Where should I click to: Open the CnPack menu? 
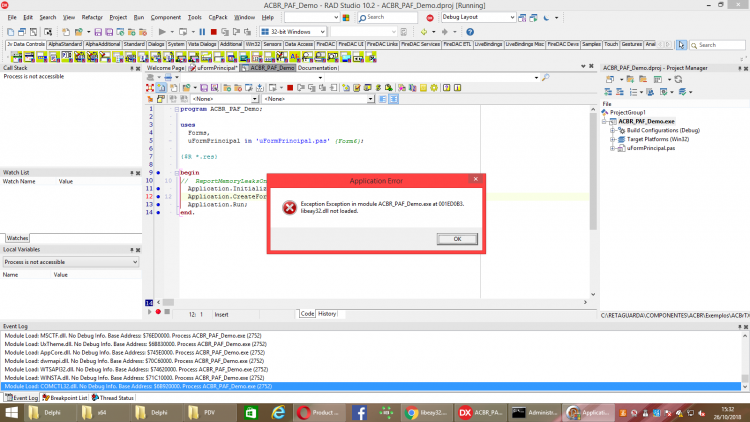pos(218,17)
